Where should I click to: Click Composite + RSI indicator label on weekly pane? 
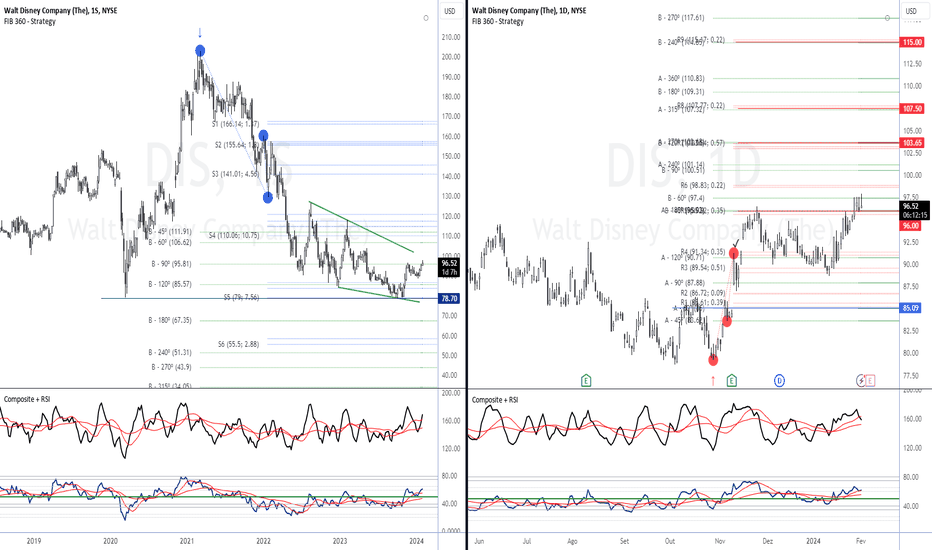pyautogui.click(x=34, y=399)
